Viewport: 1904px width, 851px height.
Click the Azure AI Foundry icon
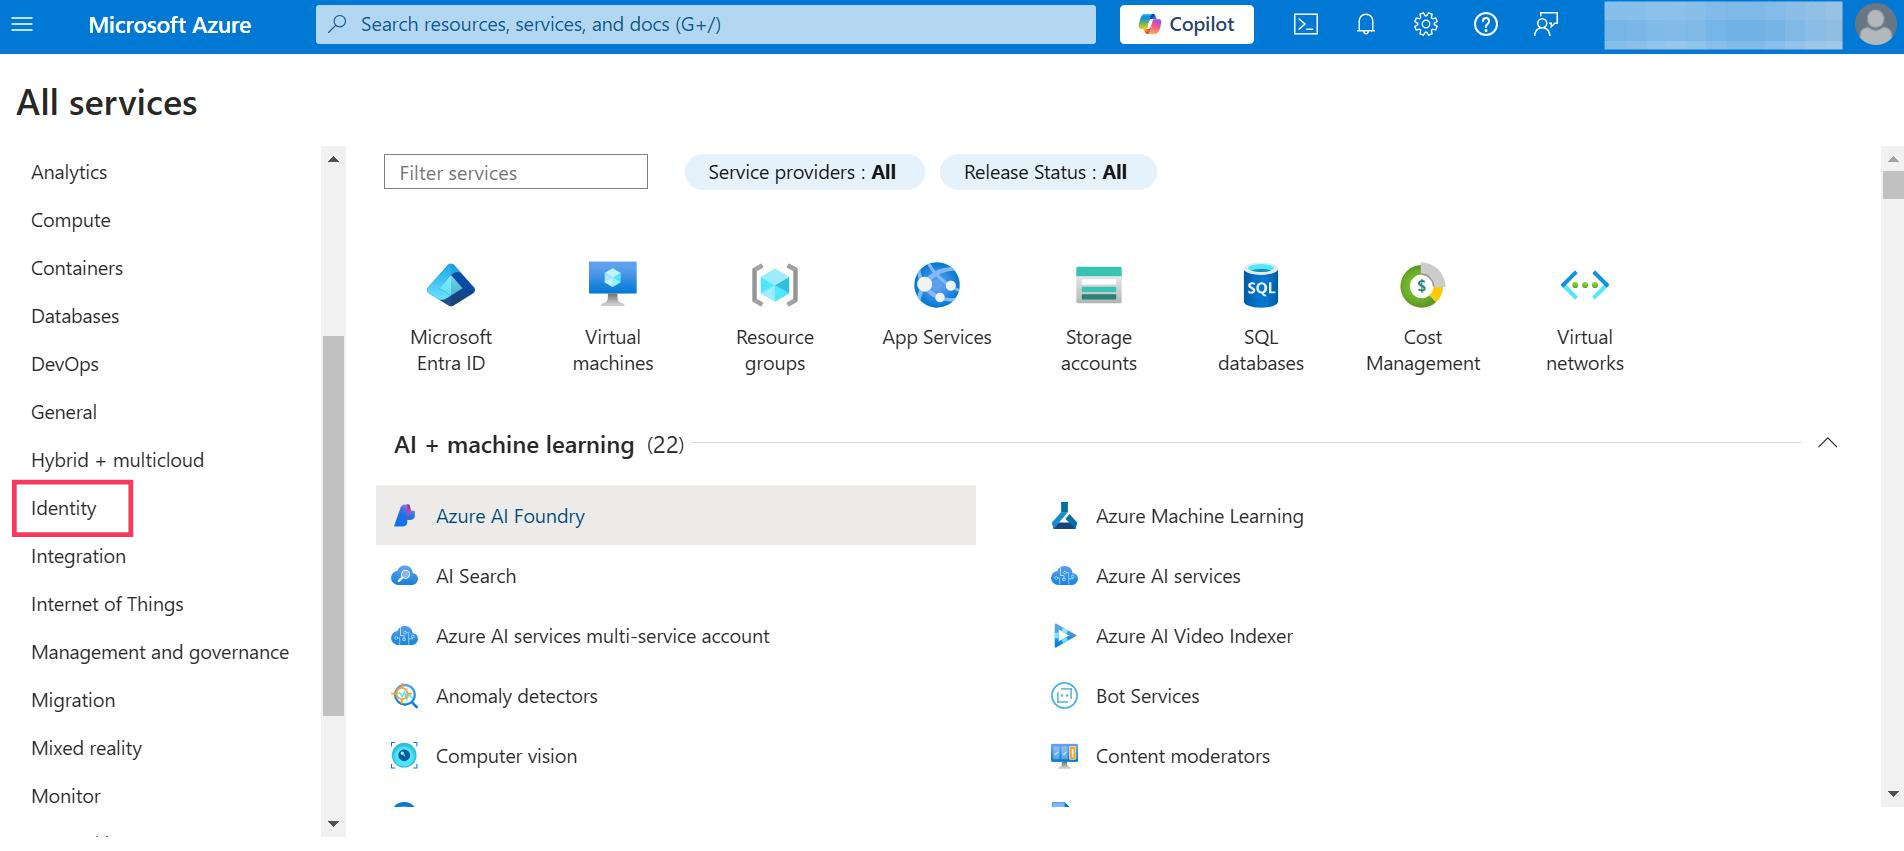405,516
